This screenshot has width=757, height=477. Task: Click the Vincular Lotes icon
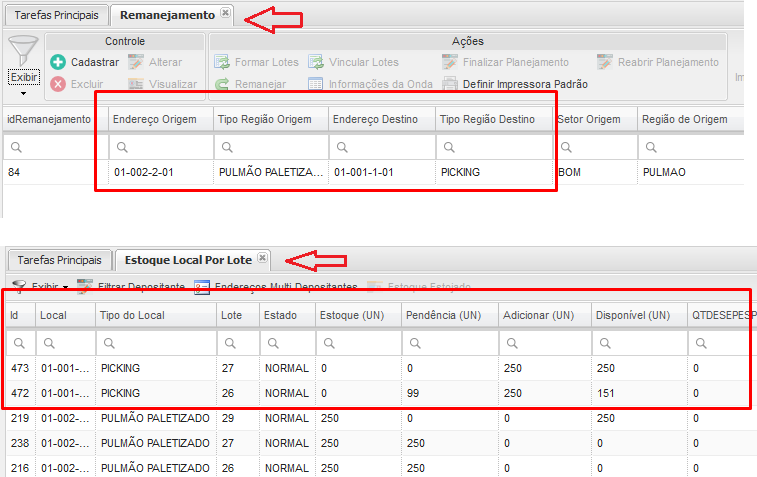point(316,62)
